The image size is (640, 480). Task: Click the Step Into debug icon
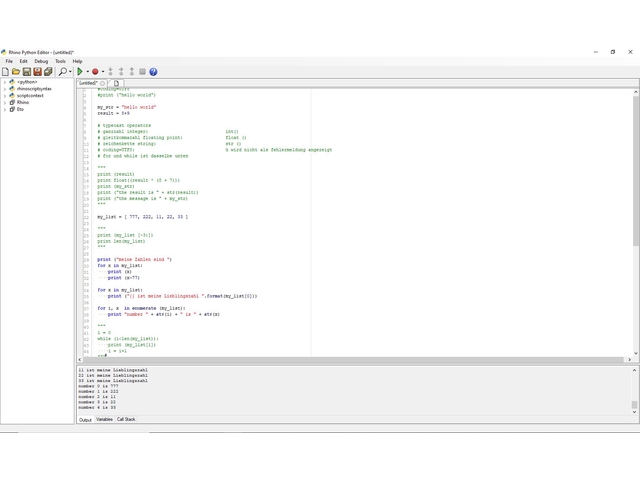coord(111,72)
